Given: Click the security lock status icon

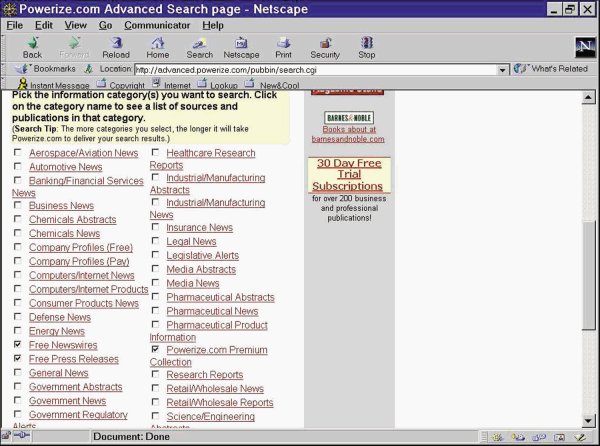Looking at the screenshot, I should tap(6, 435).
